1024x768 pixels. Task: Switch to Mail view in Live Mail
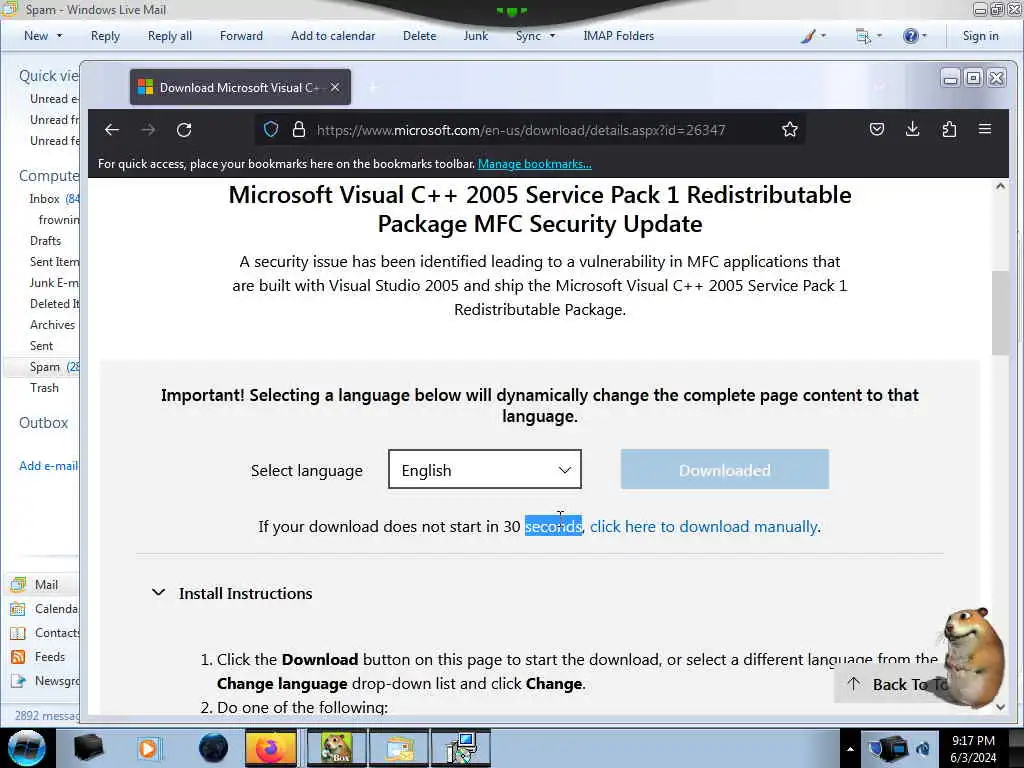(42, 584)
